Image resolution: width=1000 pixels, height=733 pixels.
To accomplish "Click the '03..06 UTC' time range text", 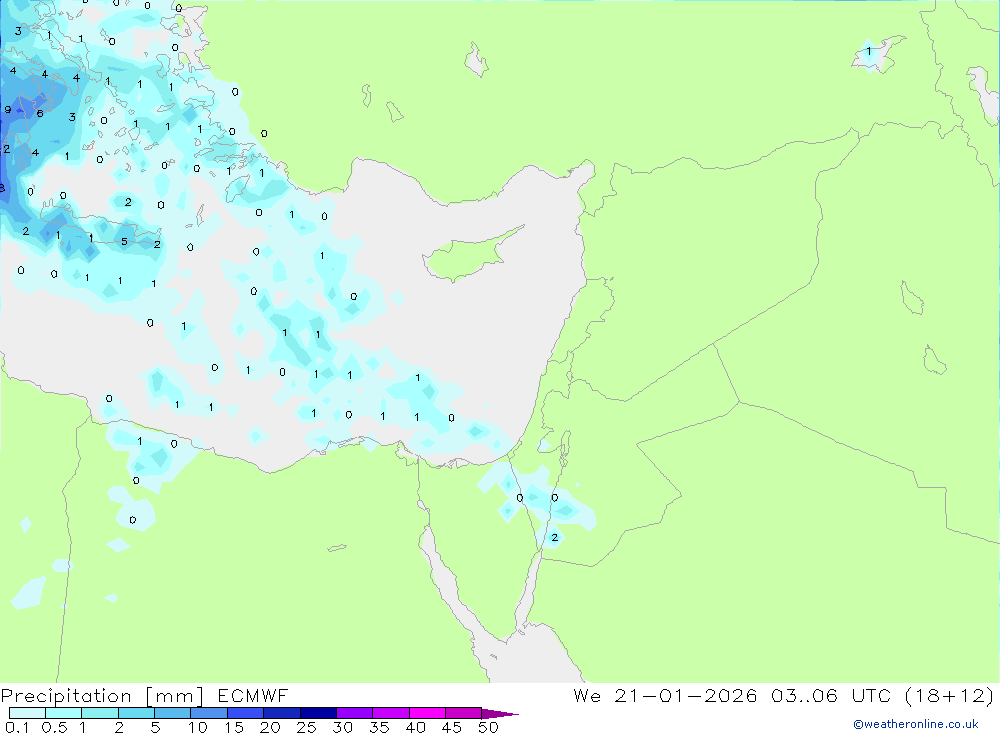I will tap(831, 695).
